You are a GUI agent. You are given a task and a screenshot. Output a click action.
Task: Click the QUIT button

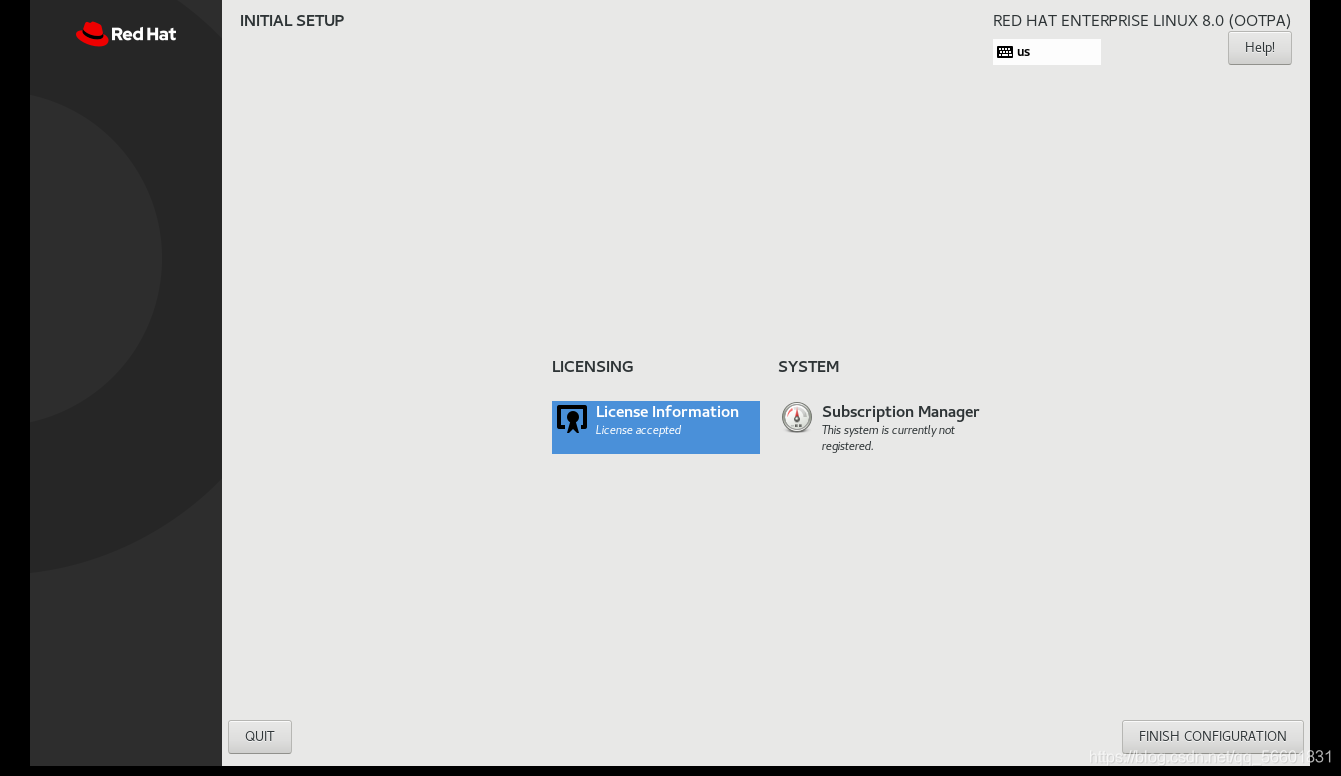click(260, 737)
